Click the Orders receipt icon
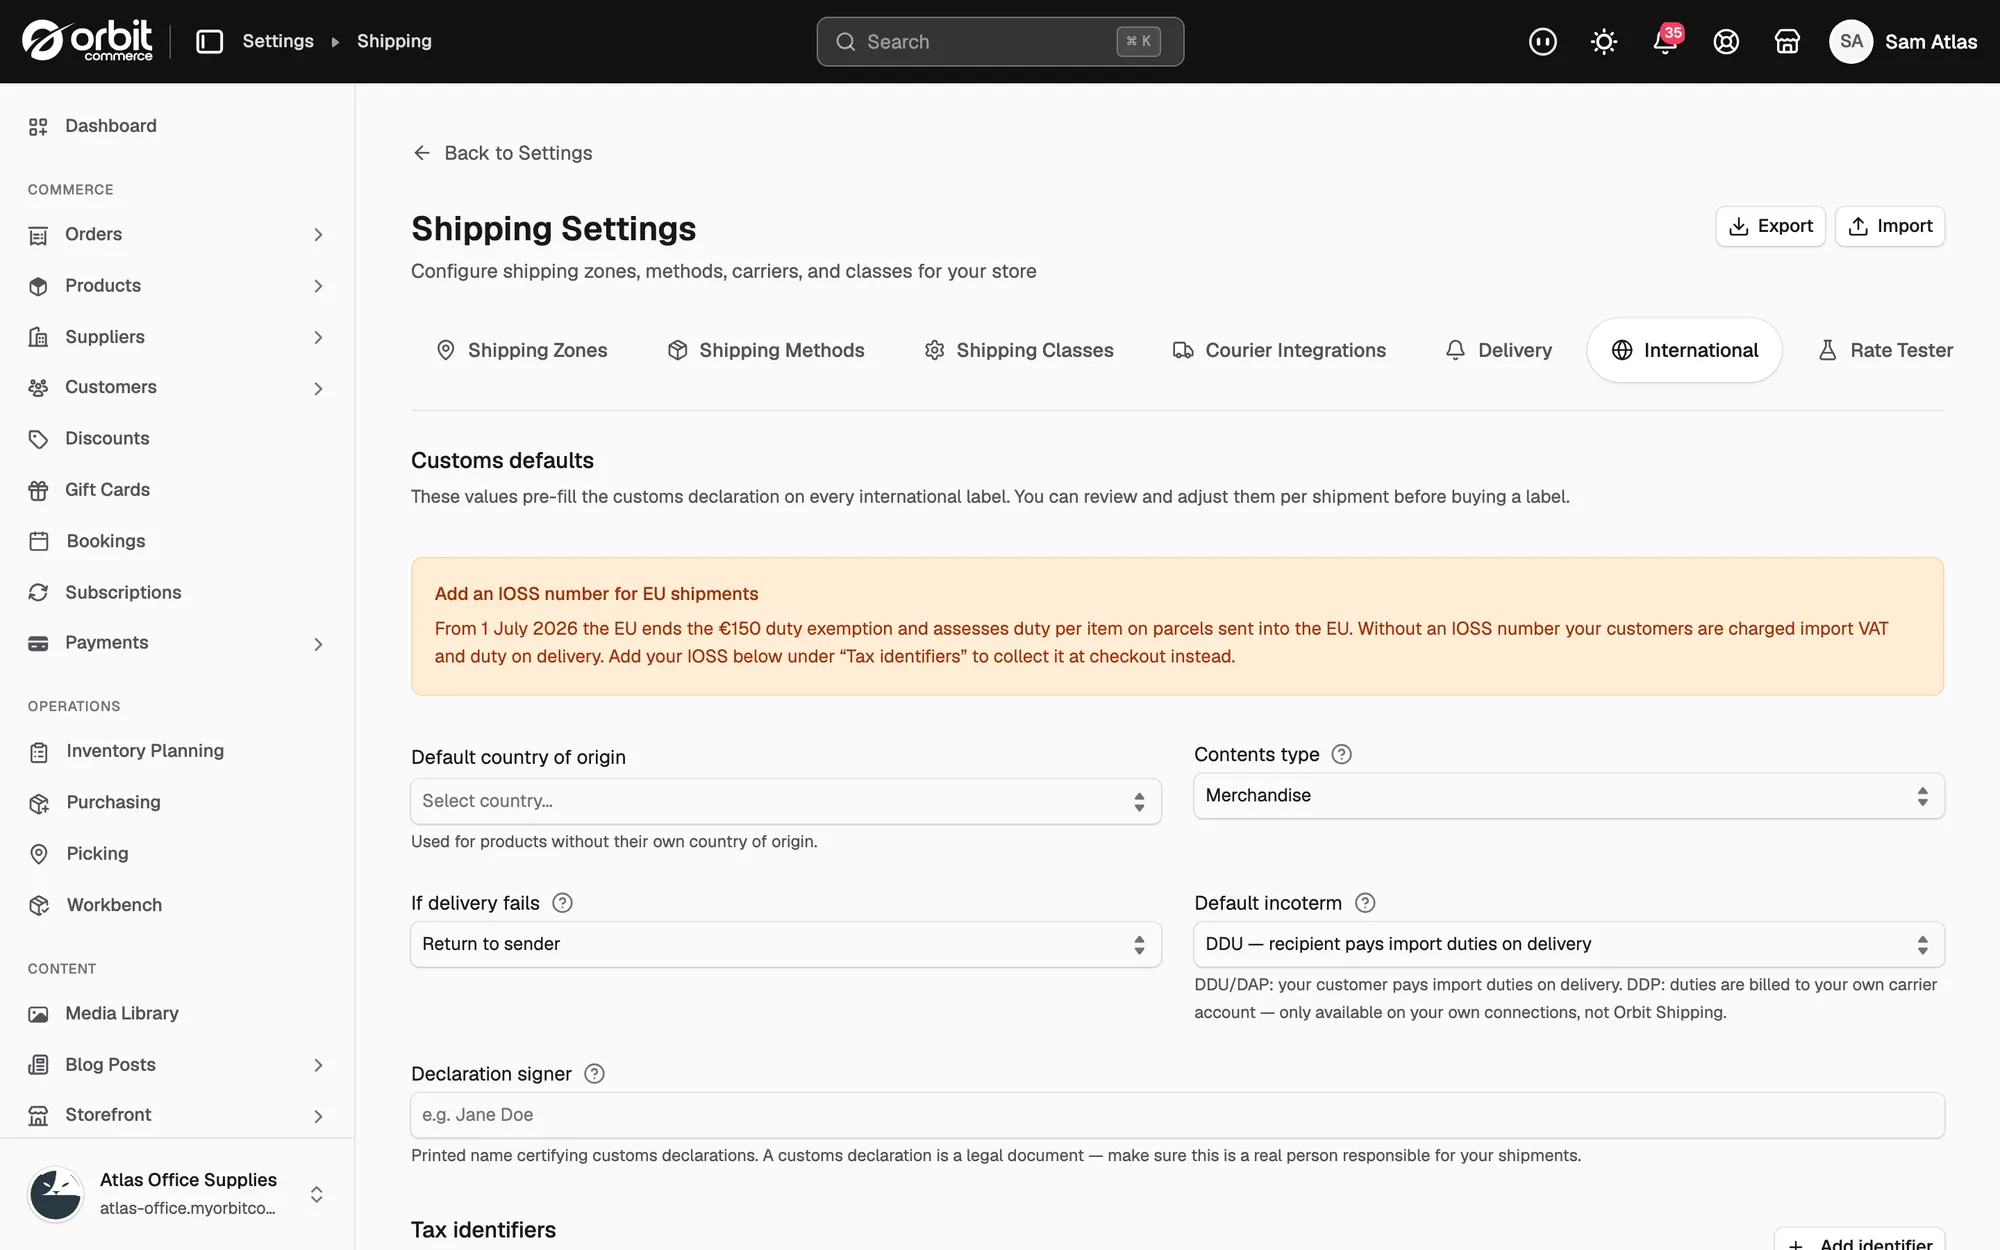Image resolution: width=2000 pixels, height=1250 pixels. 38,235
